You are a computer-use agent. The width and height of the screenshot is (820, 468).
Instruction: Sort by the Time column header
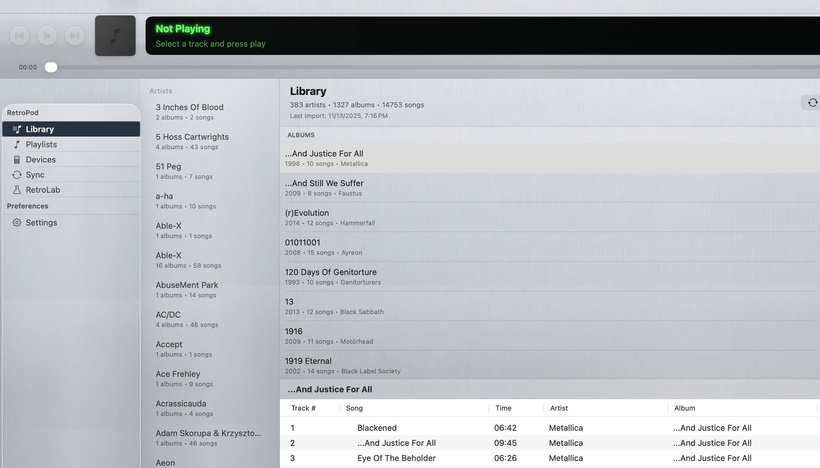(x=503, y=408)
